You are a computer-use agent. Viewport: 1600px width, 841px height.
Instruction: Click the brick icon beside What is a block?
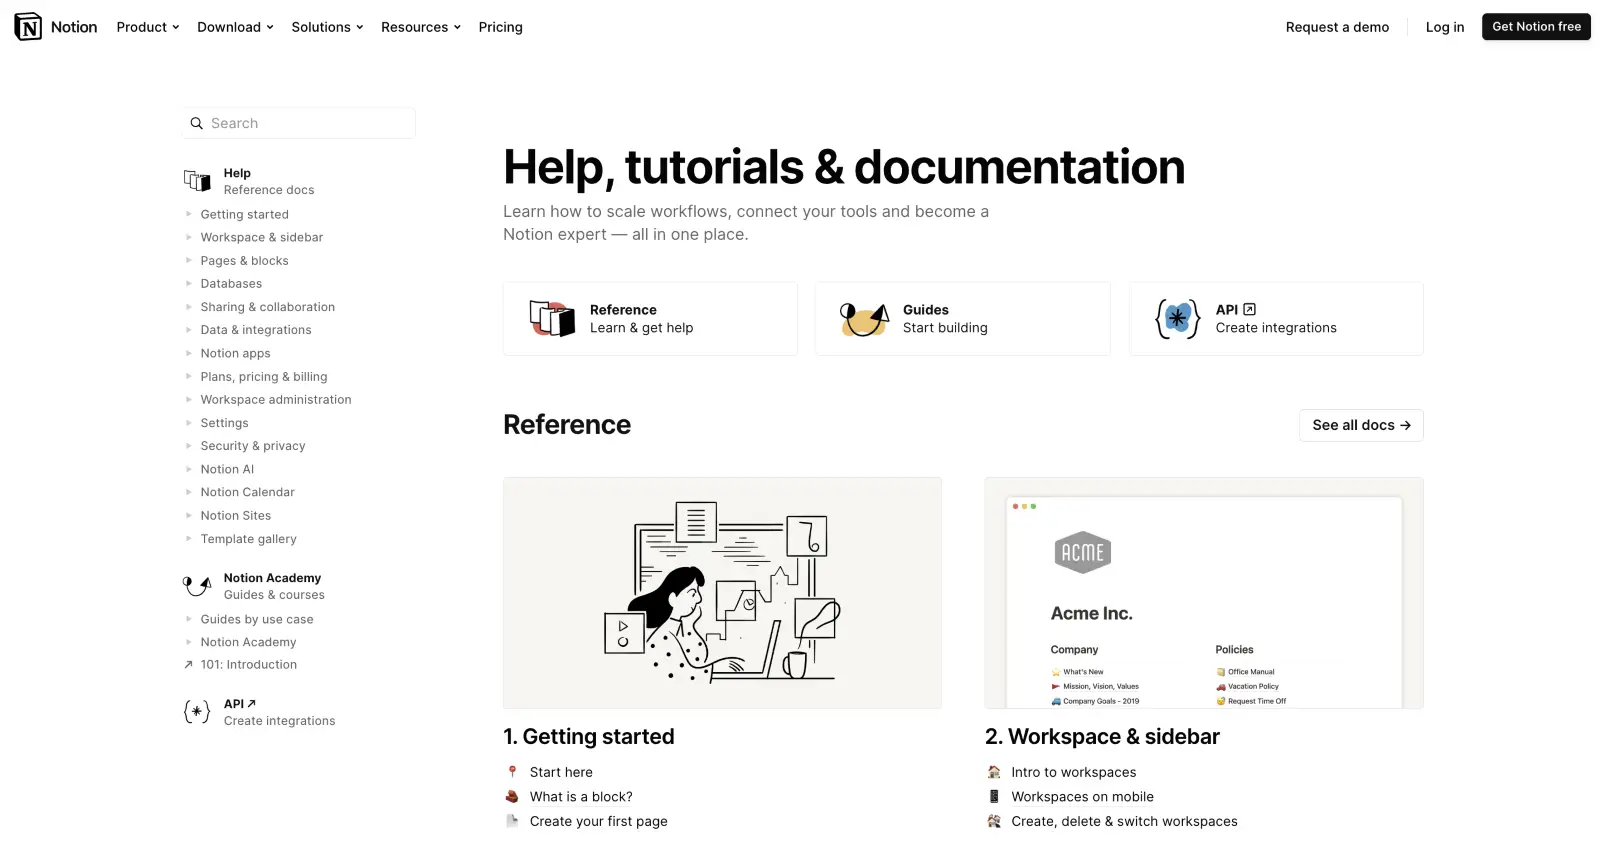coord(512,797)
